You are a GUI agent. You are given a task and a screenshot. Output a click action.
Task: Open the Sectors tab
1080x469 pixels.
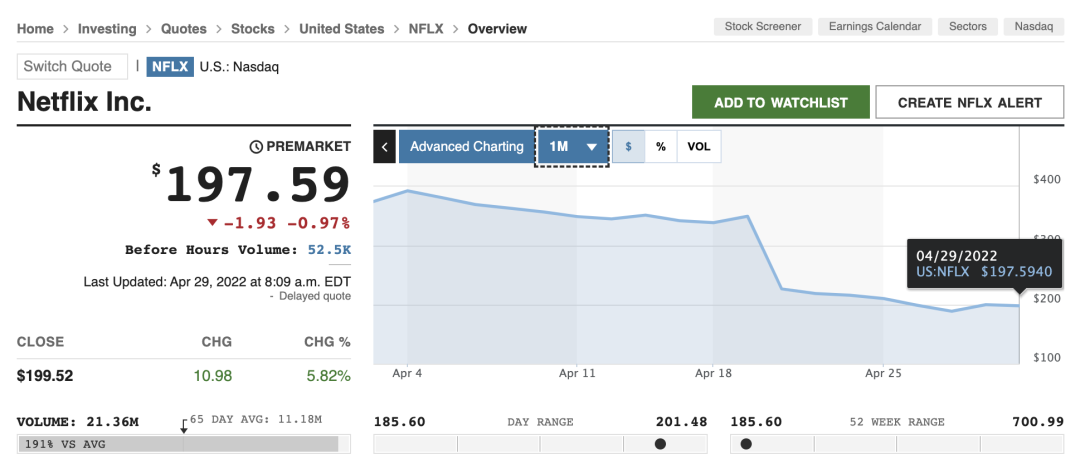tap(968, 27)
